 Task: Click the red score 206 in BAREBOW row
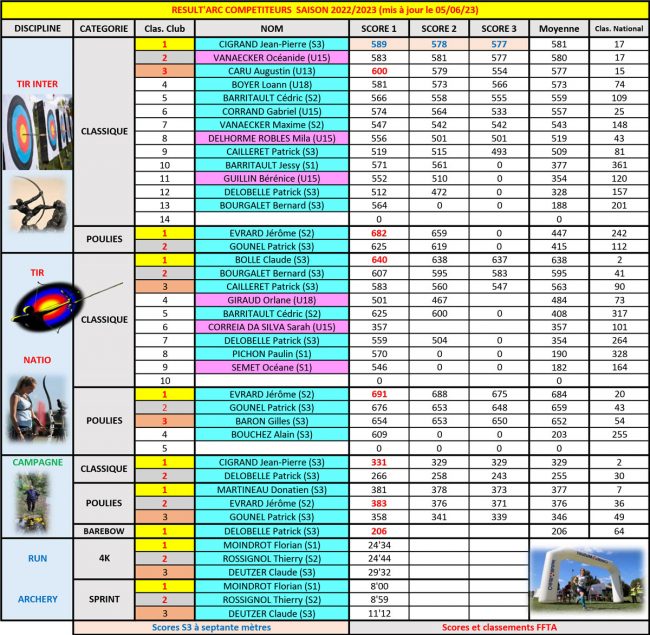pos(379,531)
